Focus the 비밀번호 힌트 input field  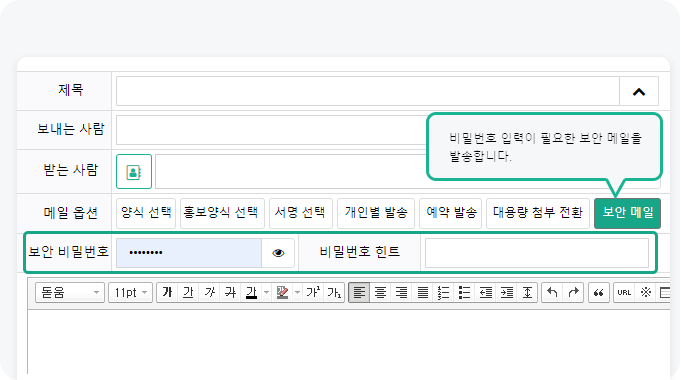click(537, 252)
